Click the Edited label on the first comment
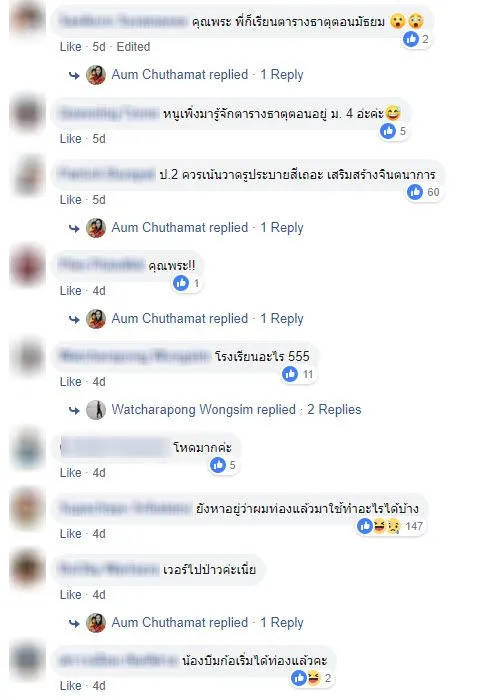Image resolution: width=498 pixels, height=698 pixels. [133, 47]
